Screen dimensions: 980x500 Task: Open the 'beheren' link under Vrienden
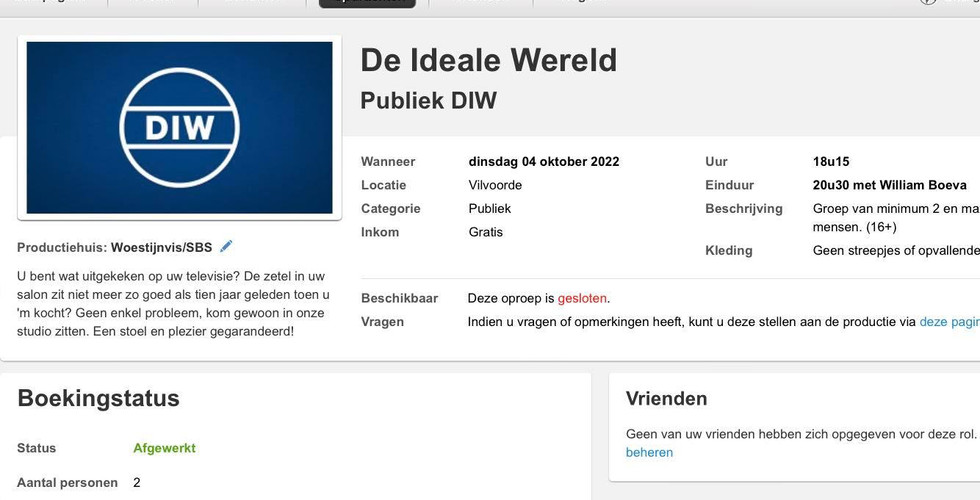pos(649,452)
